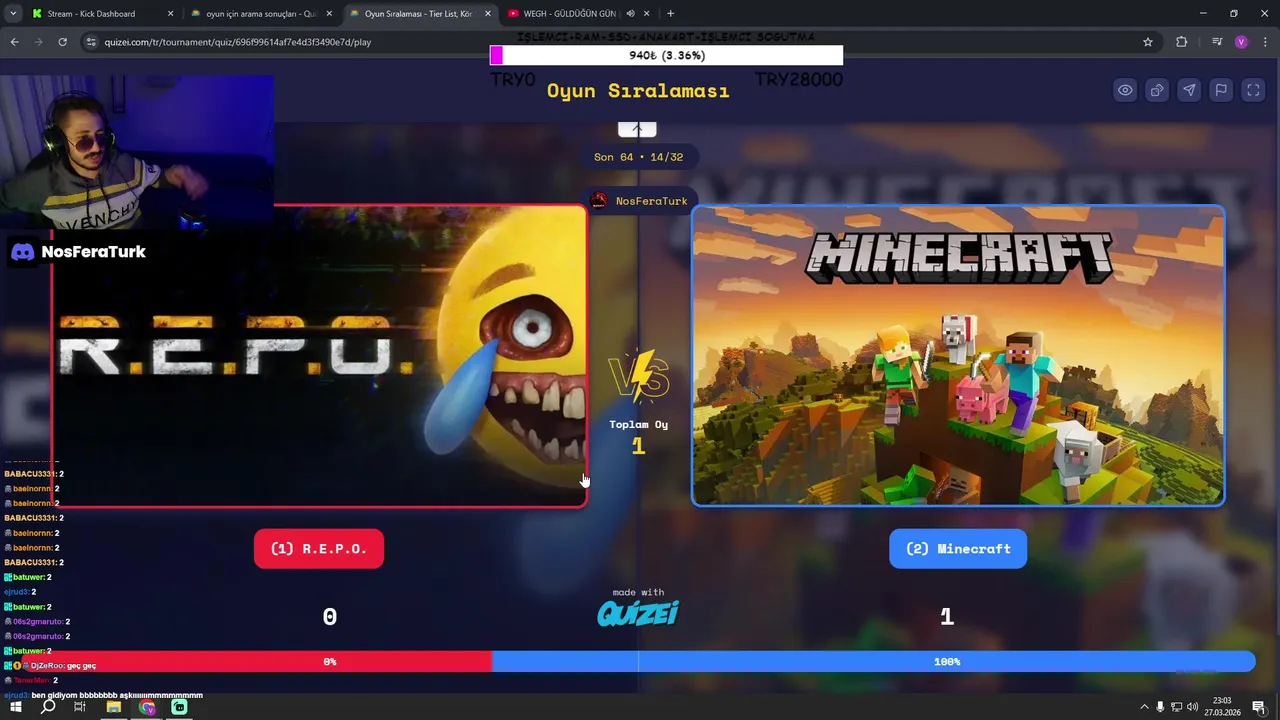The height and width of the screenshot is (720, 1280).
Task: Mute the WEGH tab via speaker icon
Action: coord(630,14)
